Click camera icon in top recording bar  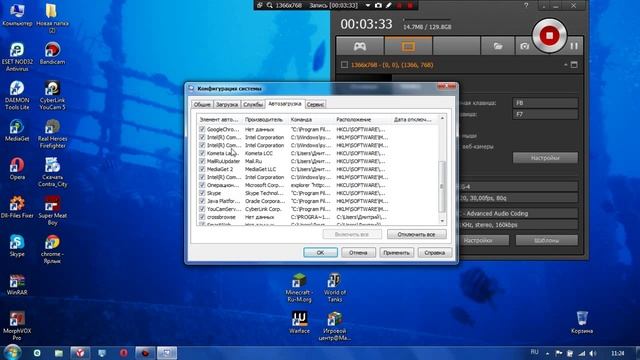[378, 5]
